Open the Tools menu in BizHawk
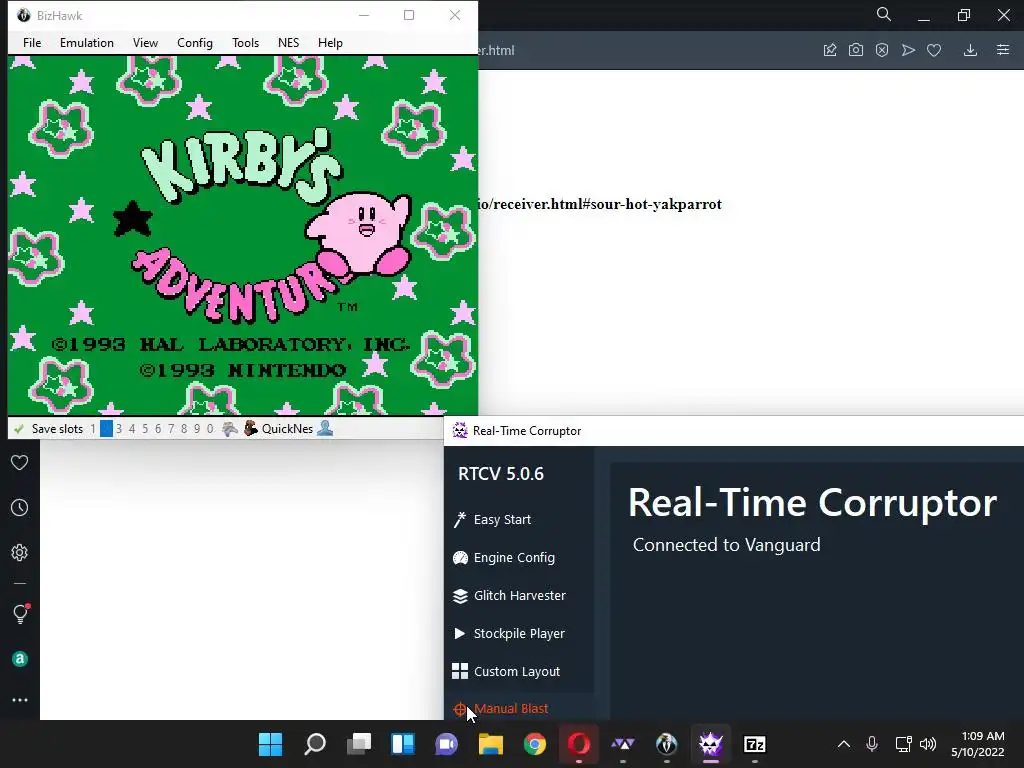Screen dimensions: 1024x768 [x=245, y=42]
